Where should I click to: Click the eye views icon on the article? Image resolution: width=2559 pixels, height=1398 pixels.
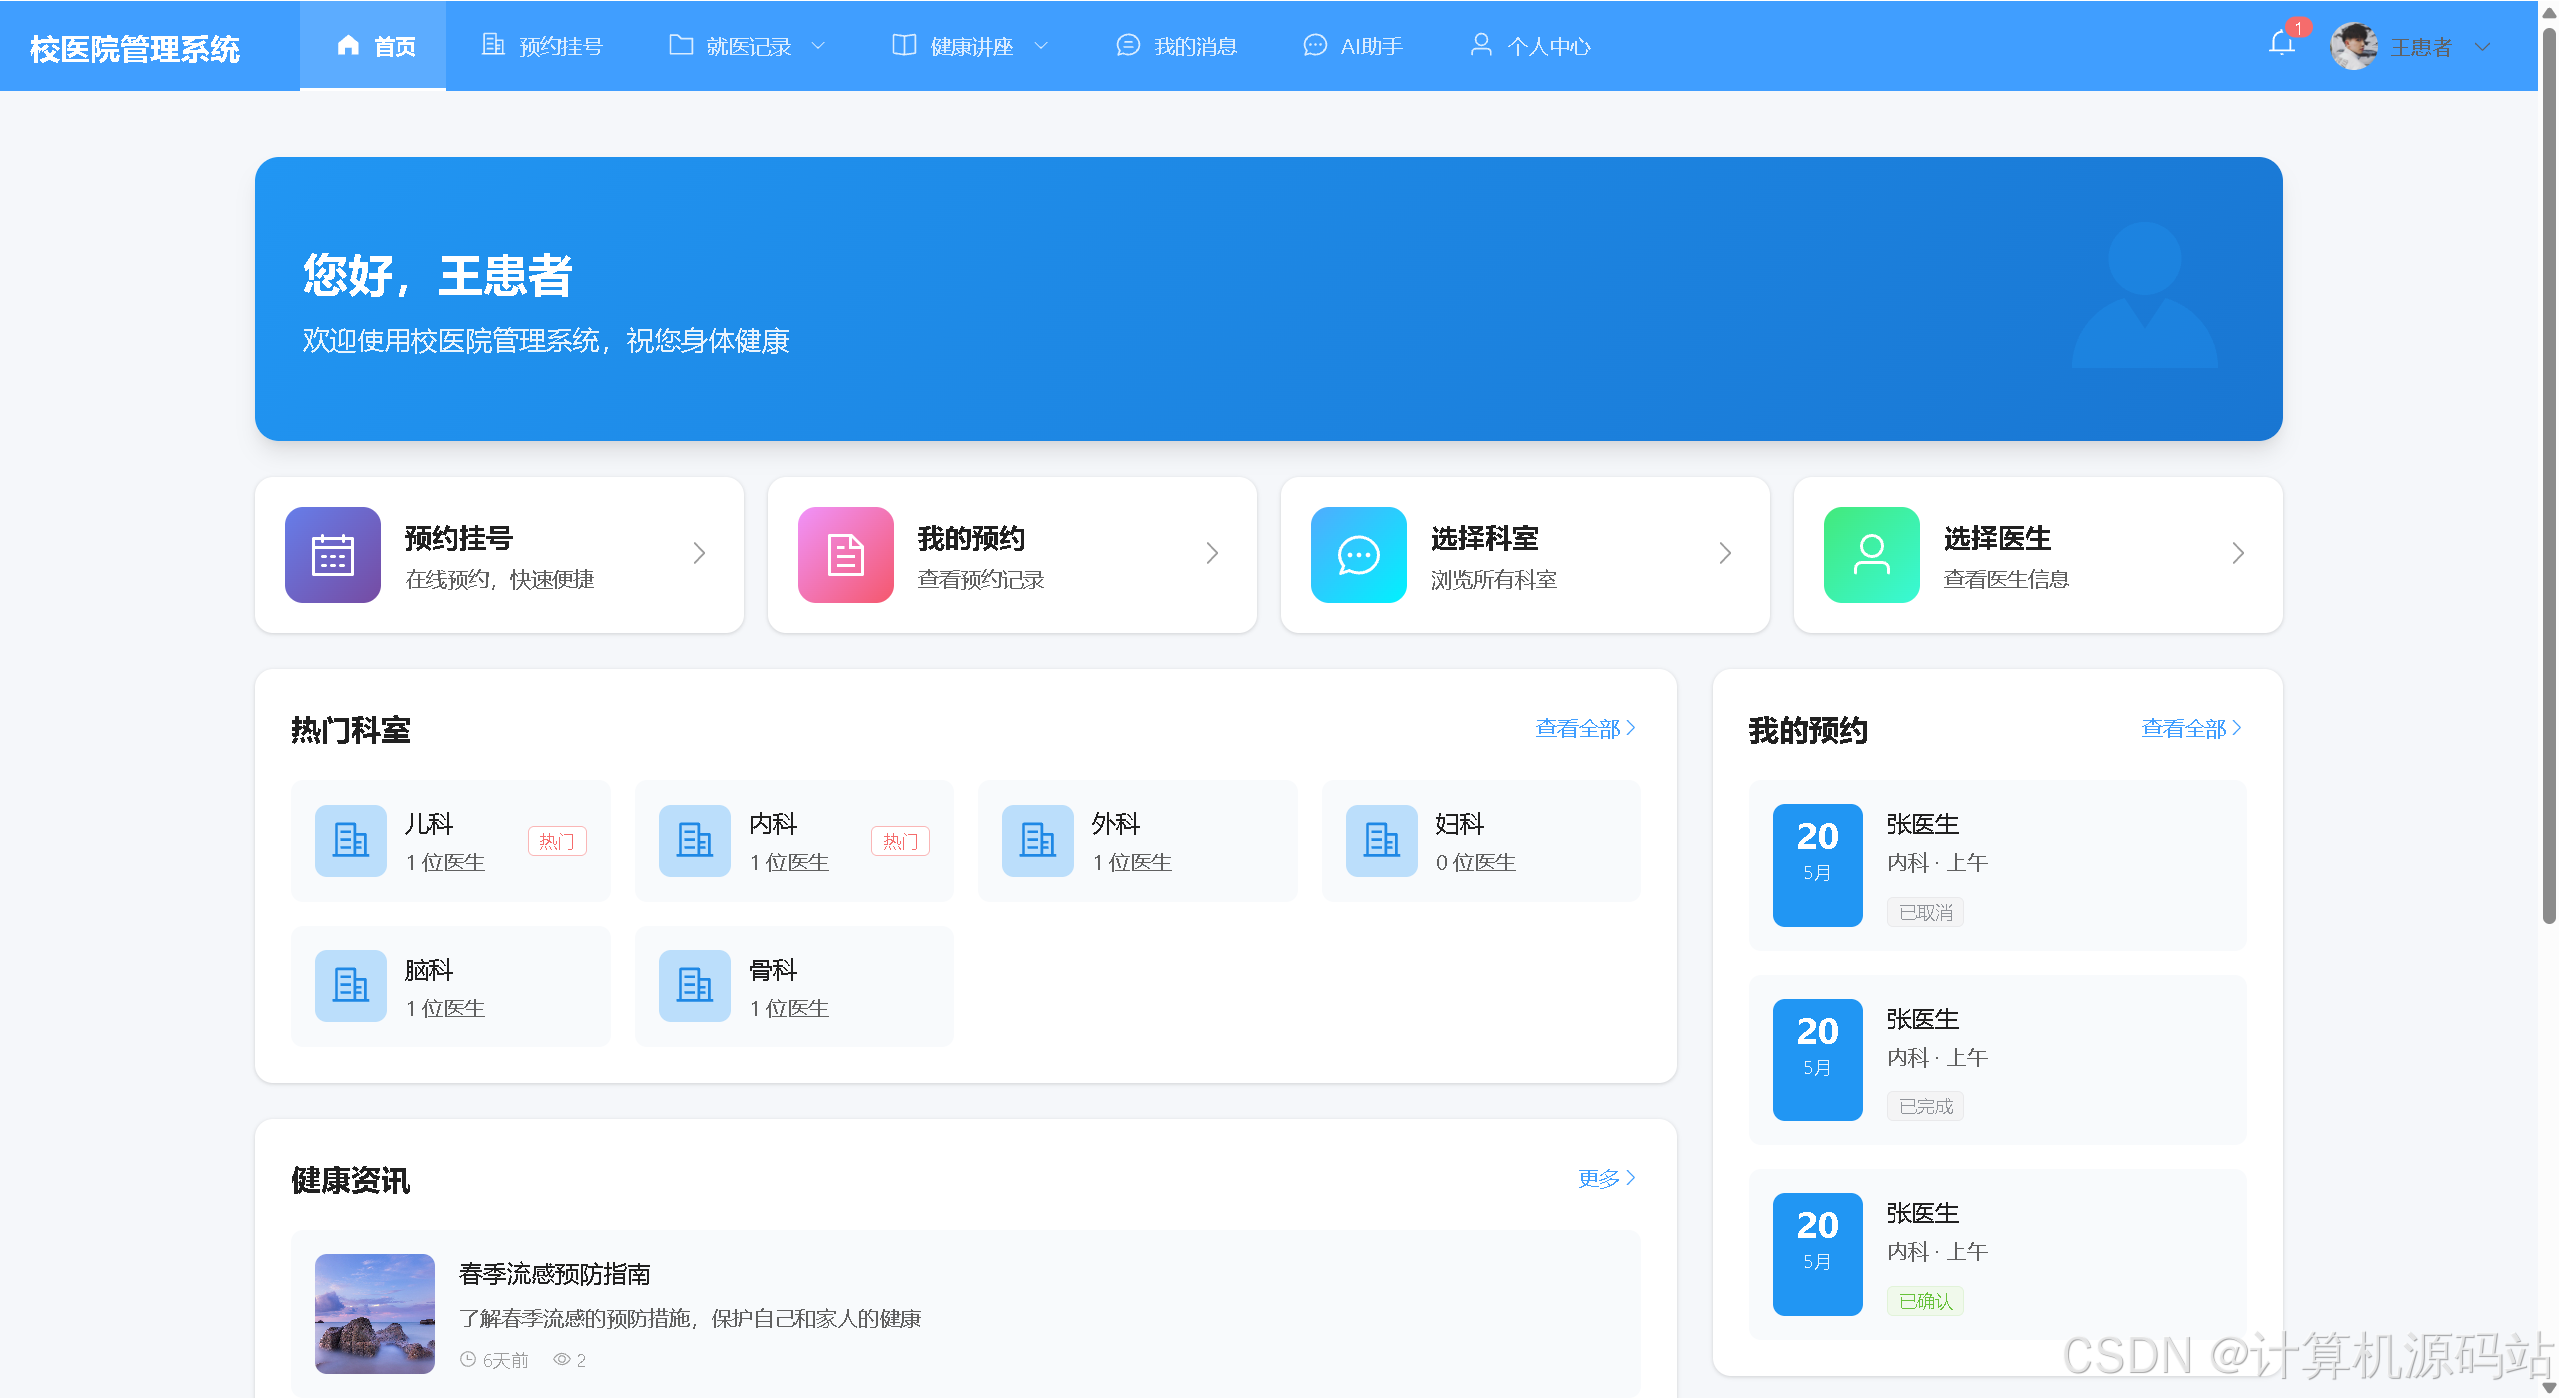click(562, 1359)
